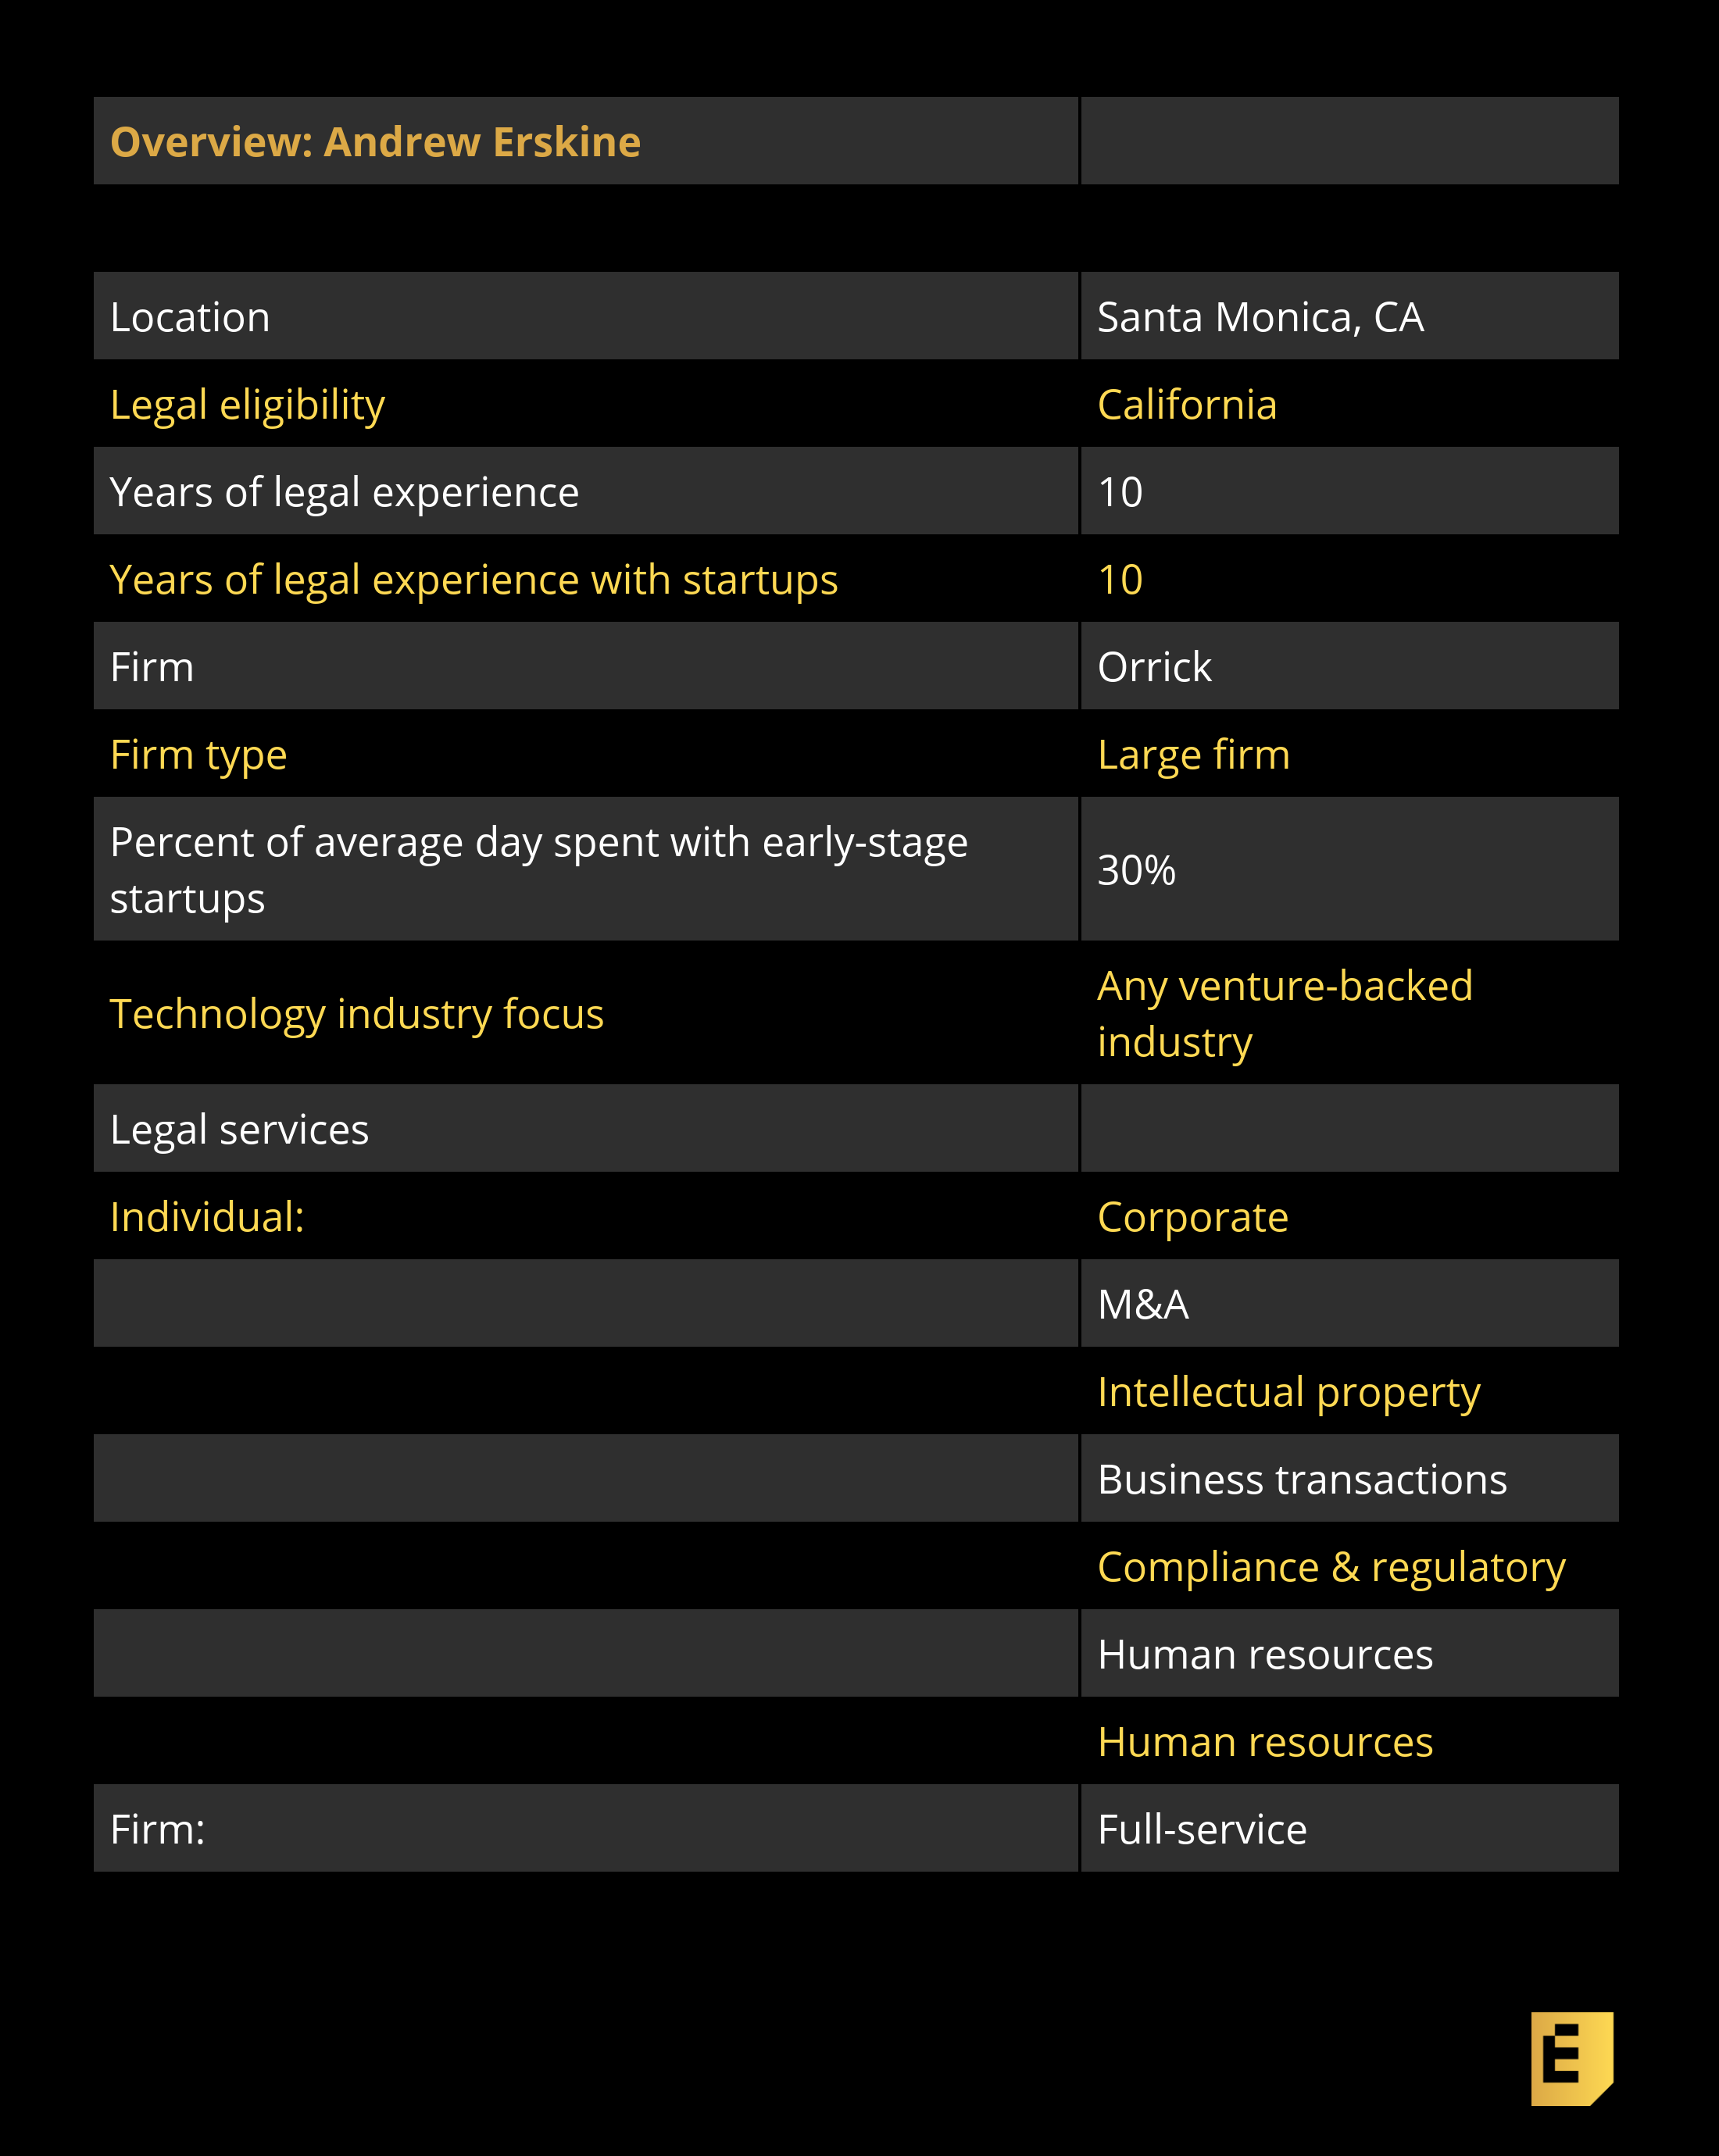The height and width of the screenshot is (2156, 1719).
Task: Select the Legal services row label
Action: pyautogui.click(x=239, y=1130)
